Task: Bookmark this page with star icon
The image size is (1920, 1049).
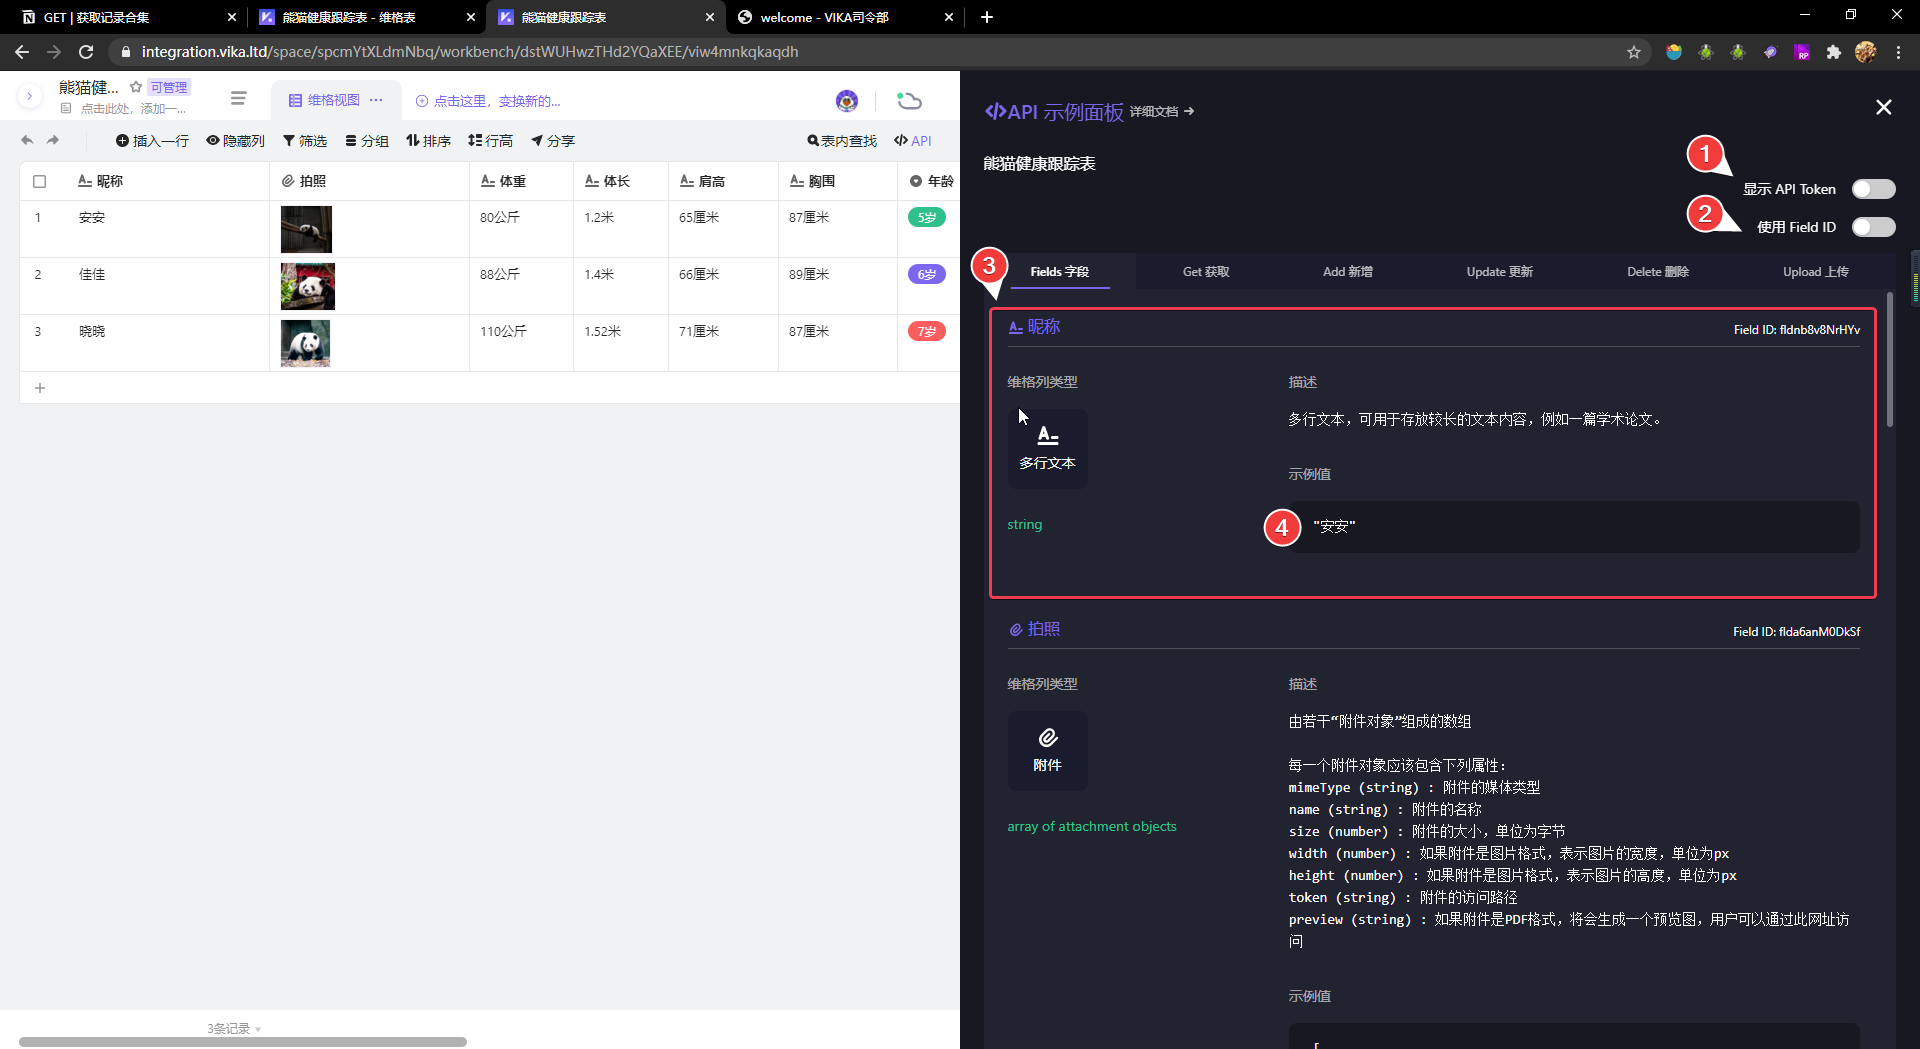Action: pos(1634,52)
